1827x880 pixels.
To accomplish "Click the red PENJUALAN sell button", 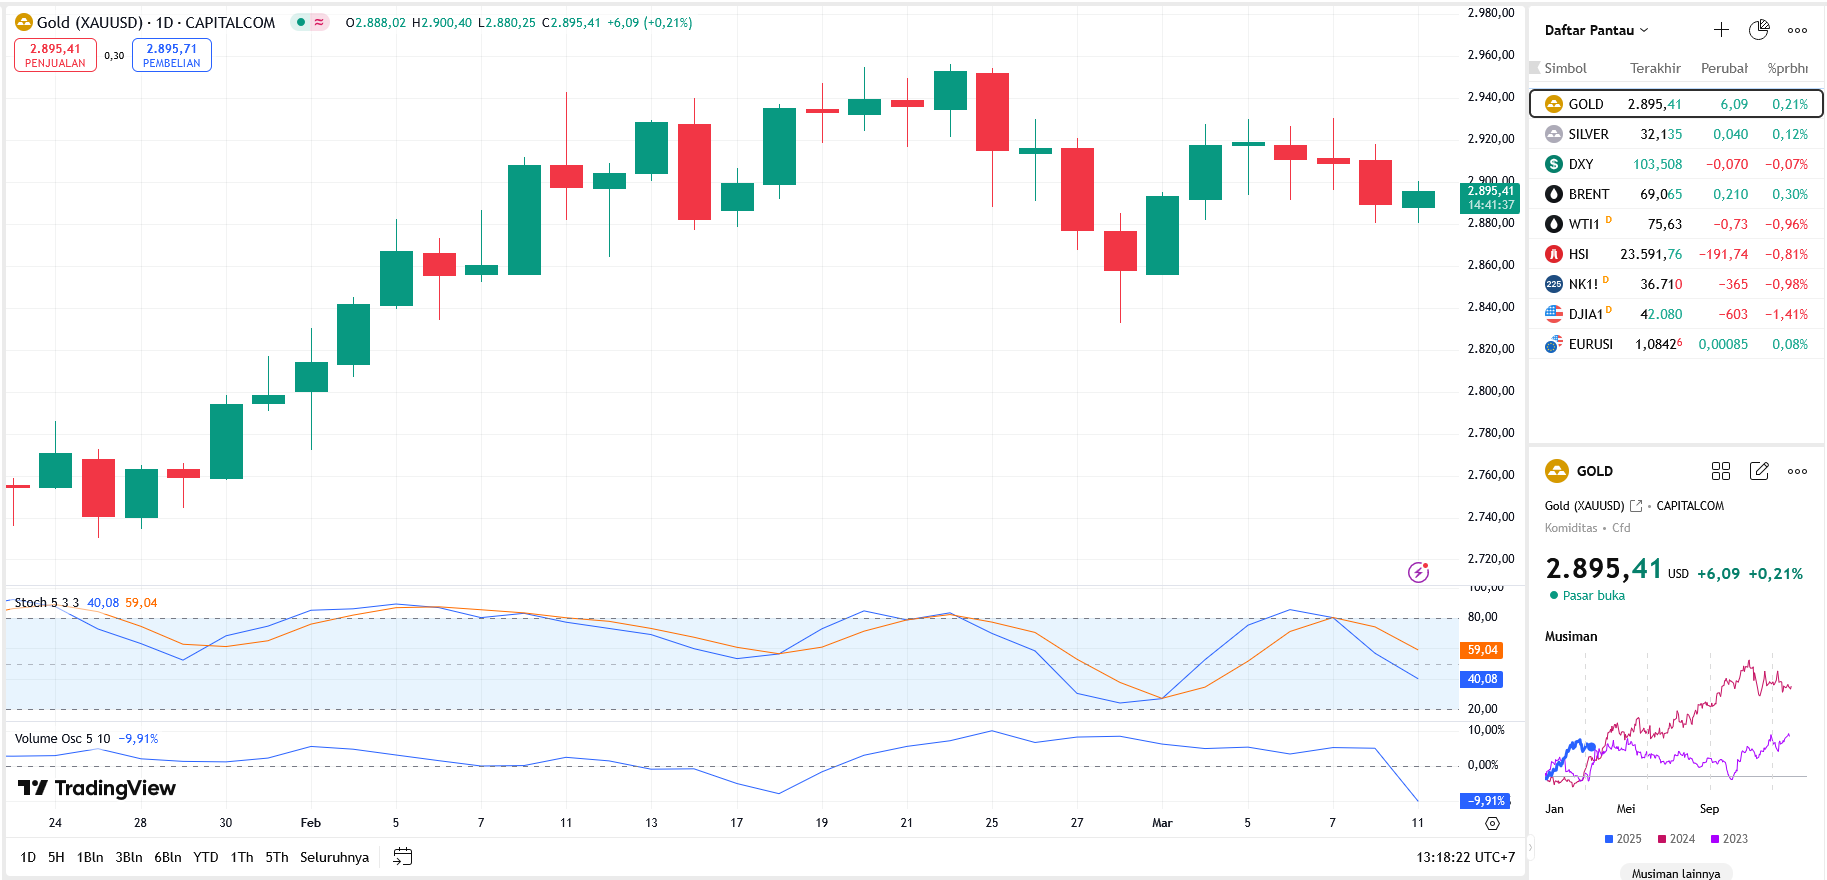I will coord(55,55).
